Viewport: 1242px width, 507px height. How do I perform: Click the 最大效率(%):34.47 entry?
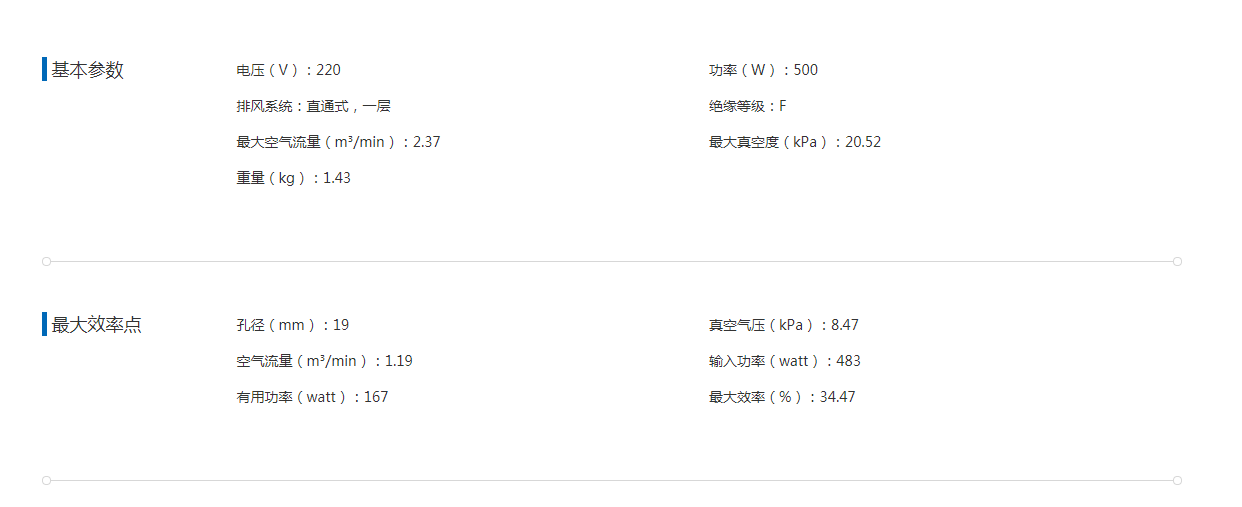(782, 397)
